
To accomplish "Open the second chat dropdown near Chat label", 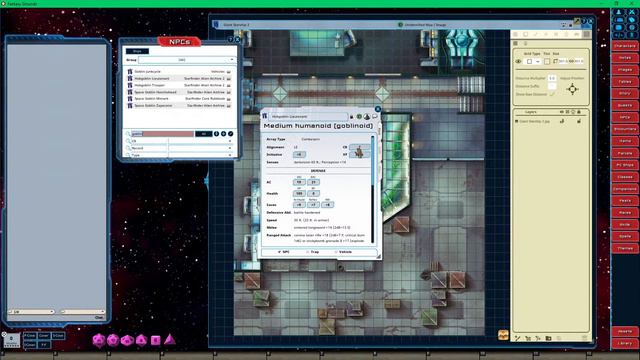I will pos(82,312).
